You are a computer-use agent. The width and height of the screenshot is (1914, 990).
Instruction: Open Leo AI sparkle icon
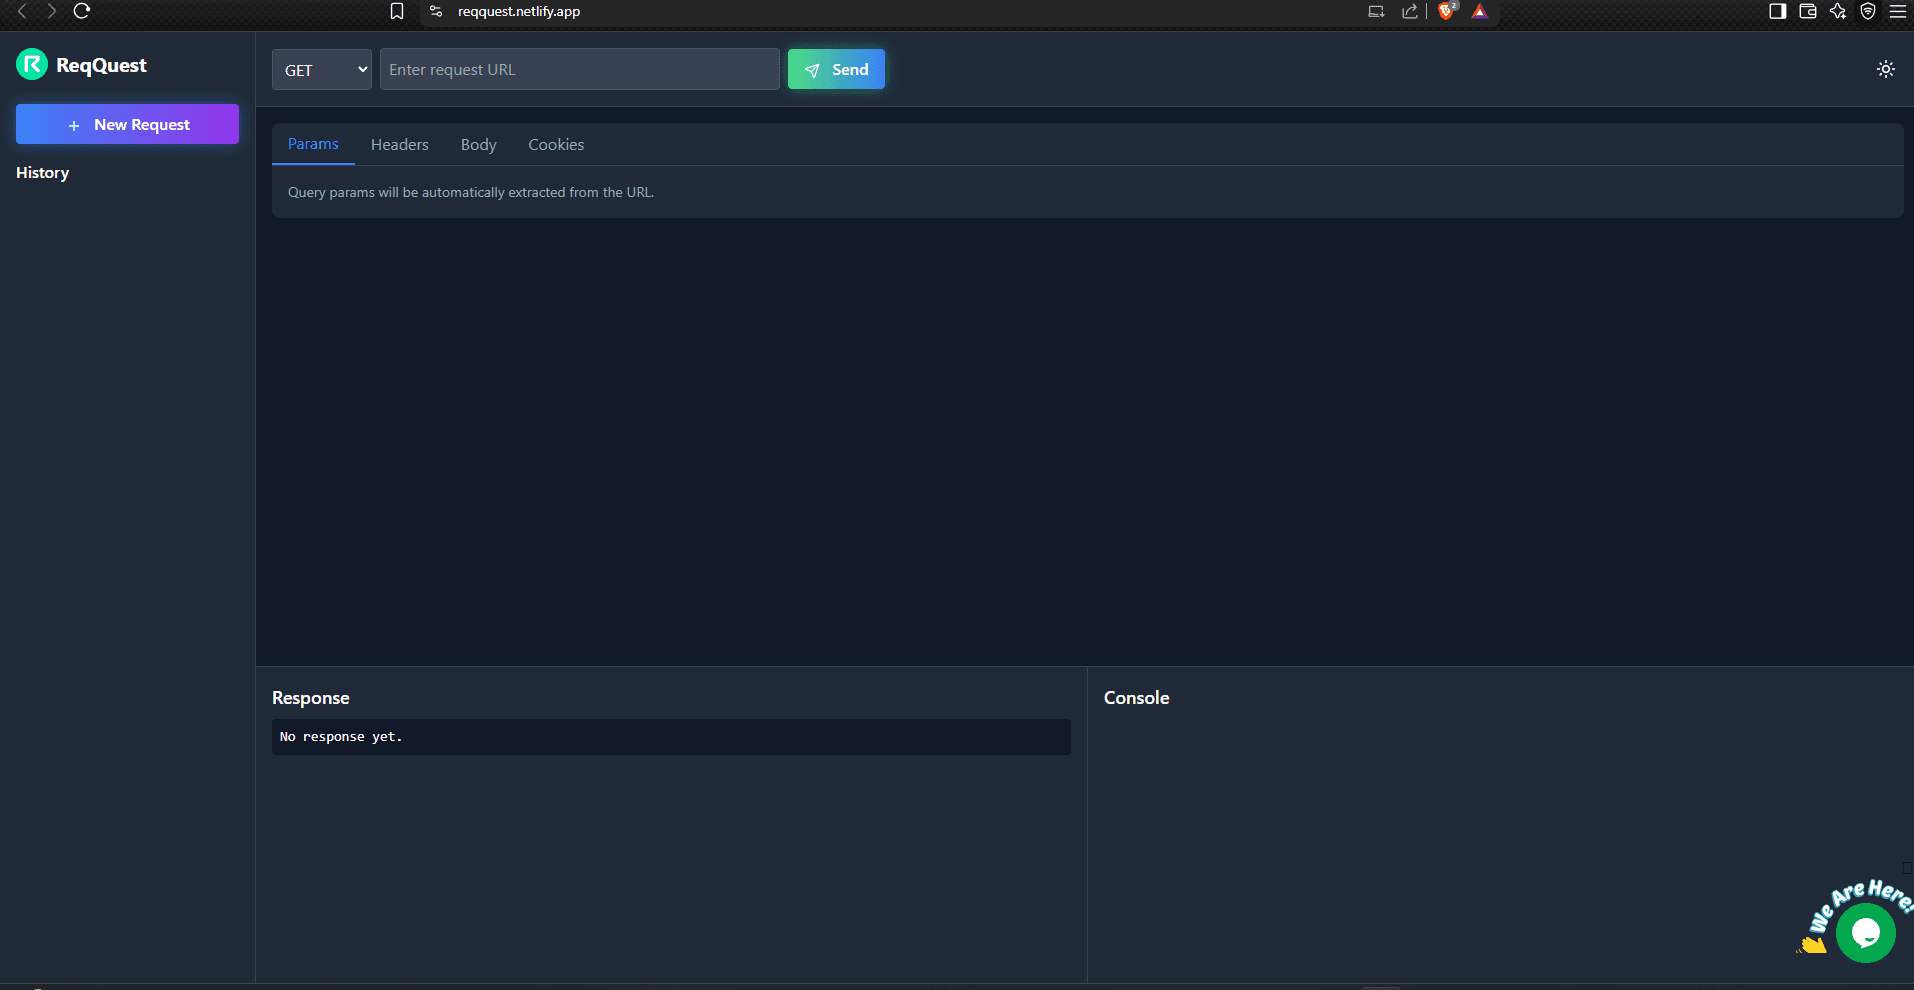point(1839,11)
